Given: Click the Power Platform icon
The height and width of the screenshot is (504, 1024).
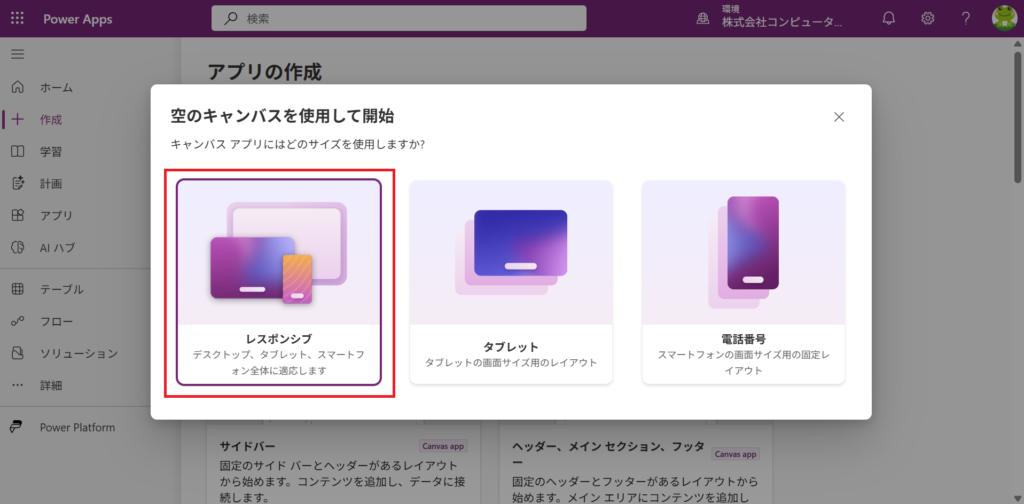Looking at the screenshot, I should point(16,428).
